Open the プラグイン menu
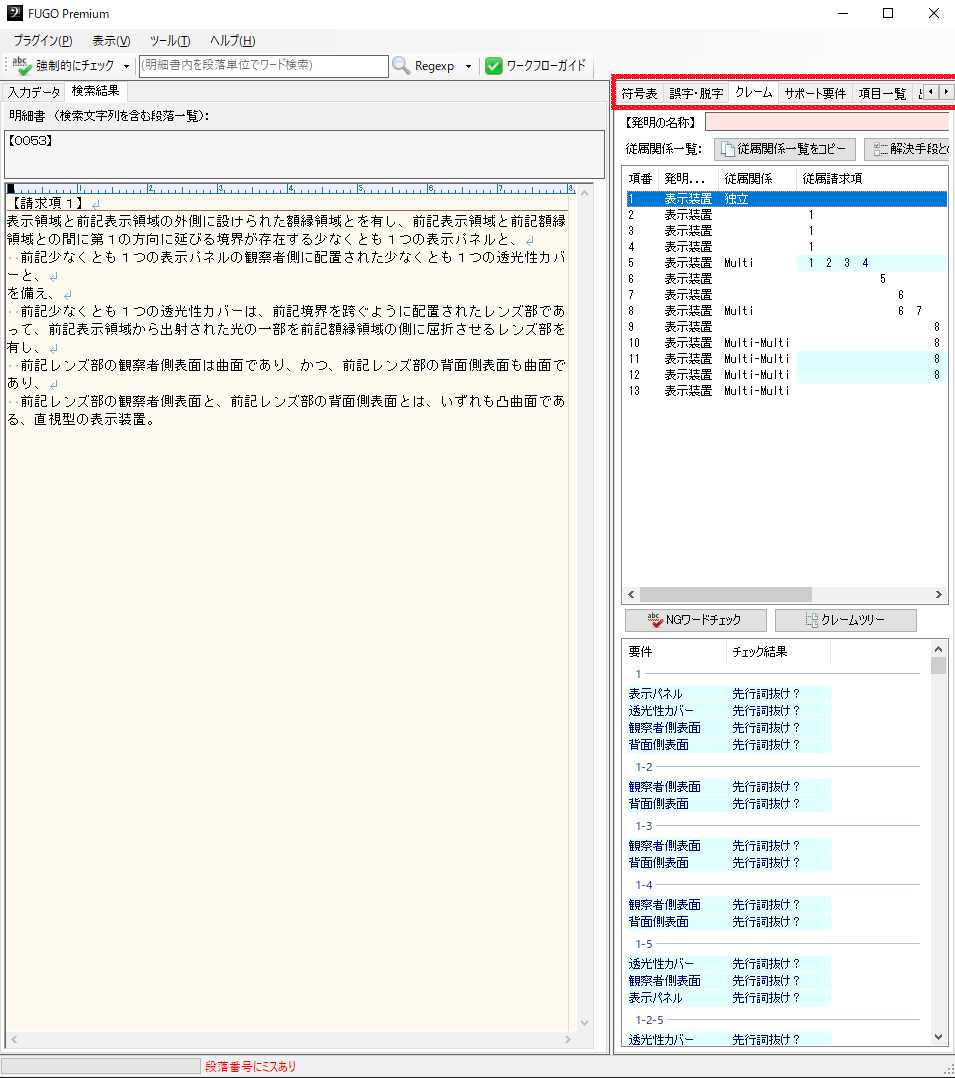955x1078 pixels. (42, 41)
